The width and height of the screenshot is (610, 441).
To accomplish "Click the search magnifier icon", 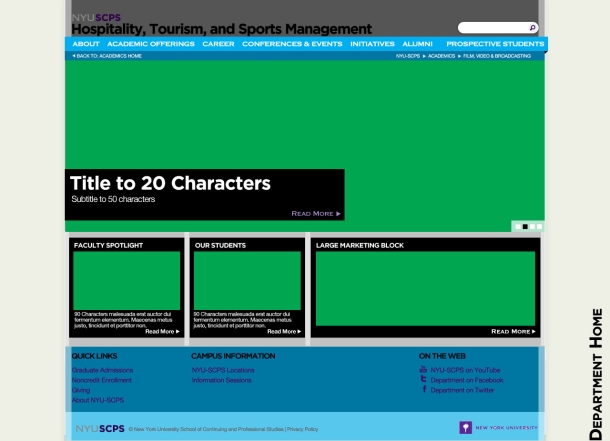I will [532, 28].
